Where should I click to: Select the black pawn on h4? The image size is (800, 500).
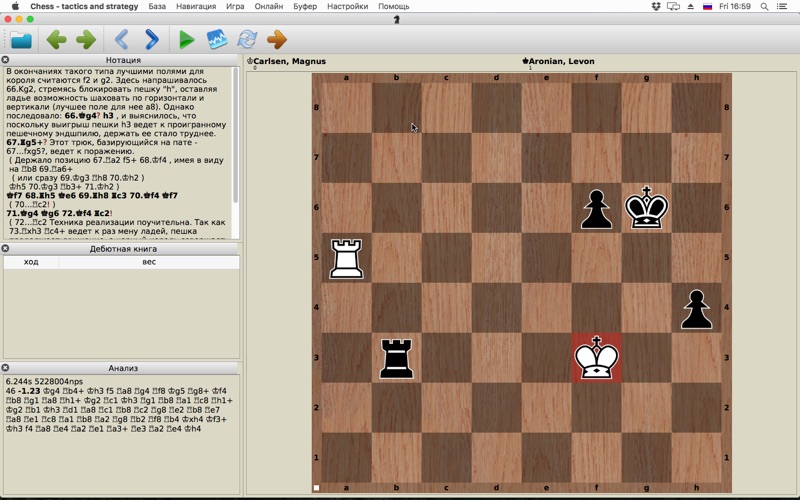696,309
